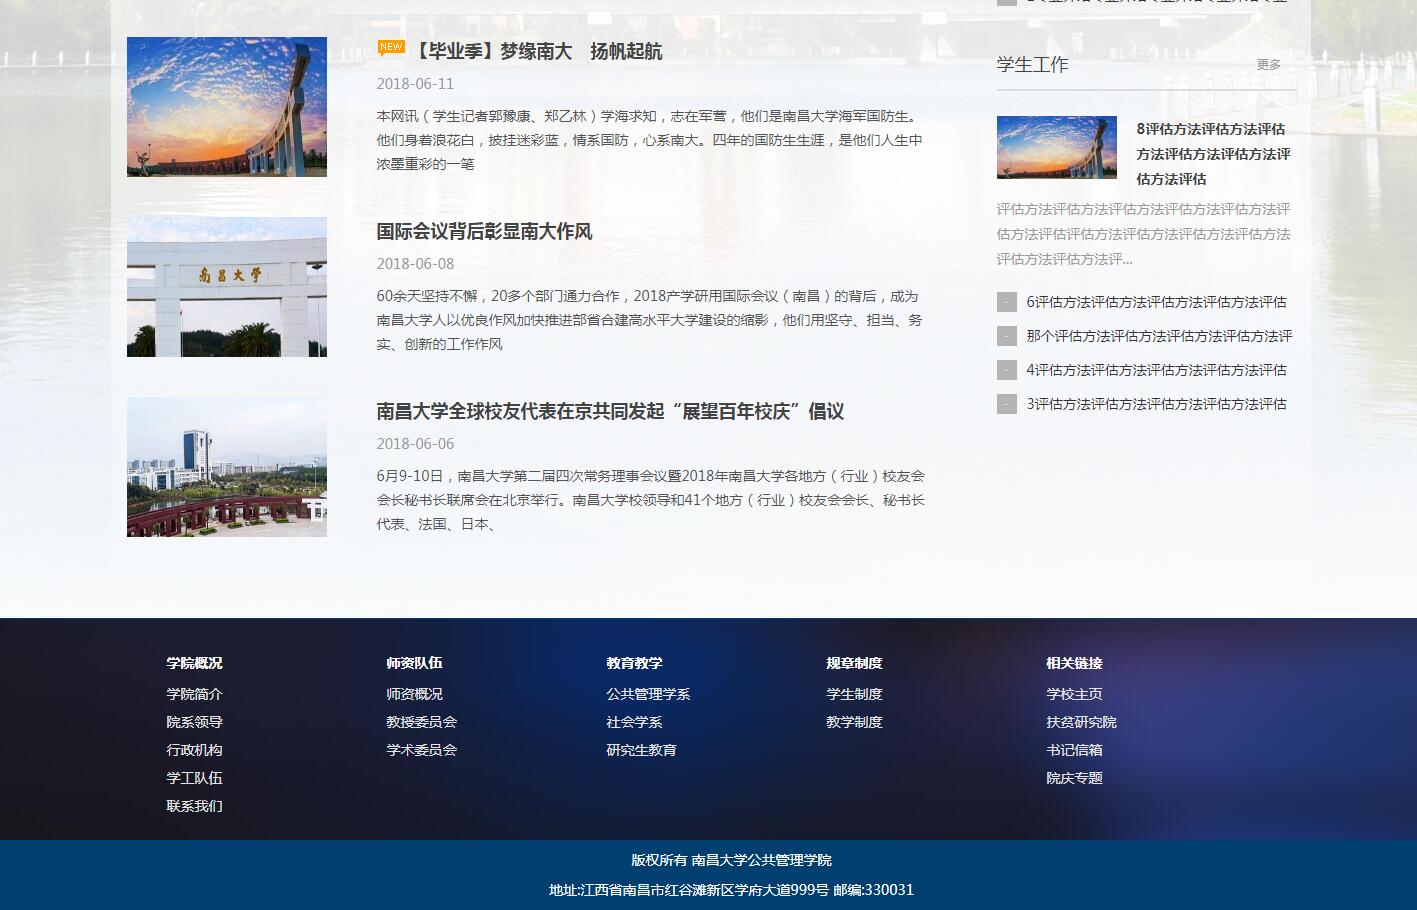Viewport: 1417px width, 910px height.
Task: Click date 2018-06-11
Action: [x=415, y=84]
